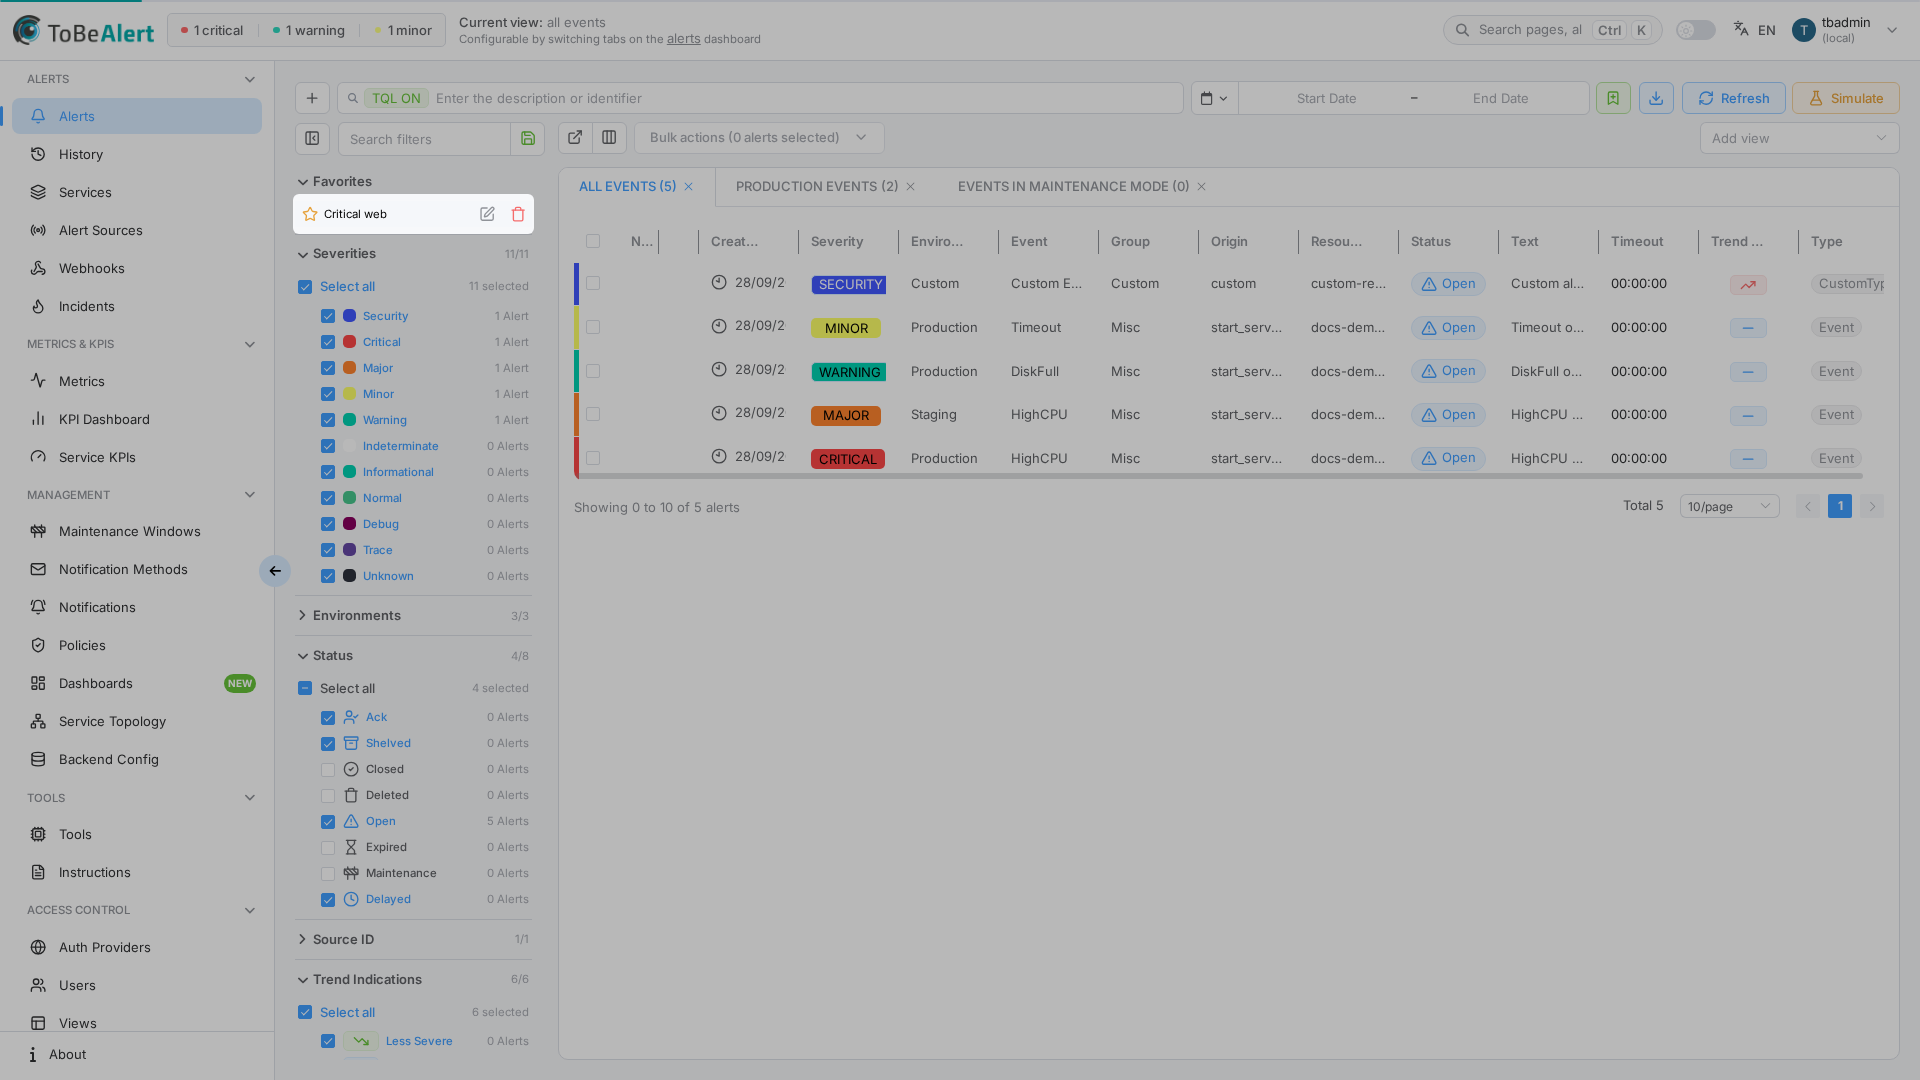Screen dimensions: 1920x1080
Task: Click the plus icon beside the TQL search
Action: pos(312,98)
